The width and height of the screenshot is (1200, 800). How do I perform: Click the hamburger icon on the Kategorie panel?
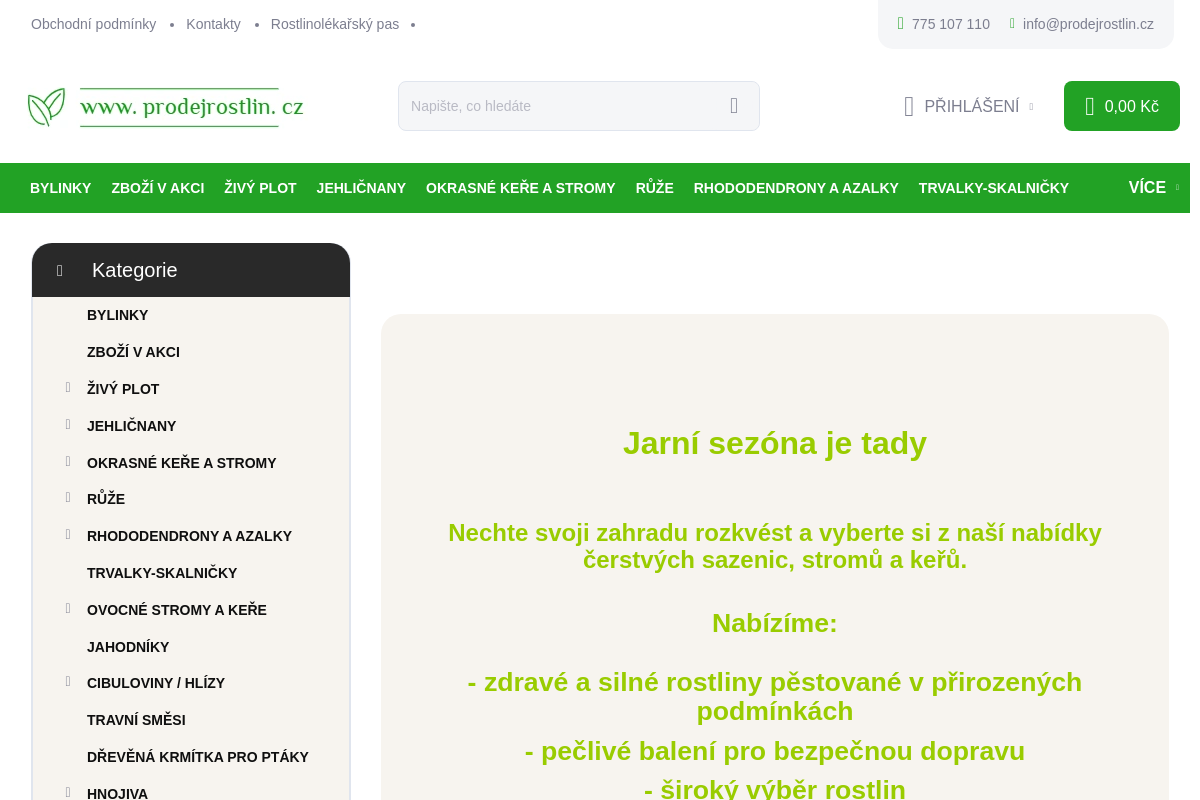tap(59, 270)
